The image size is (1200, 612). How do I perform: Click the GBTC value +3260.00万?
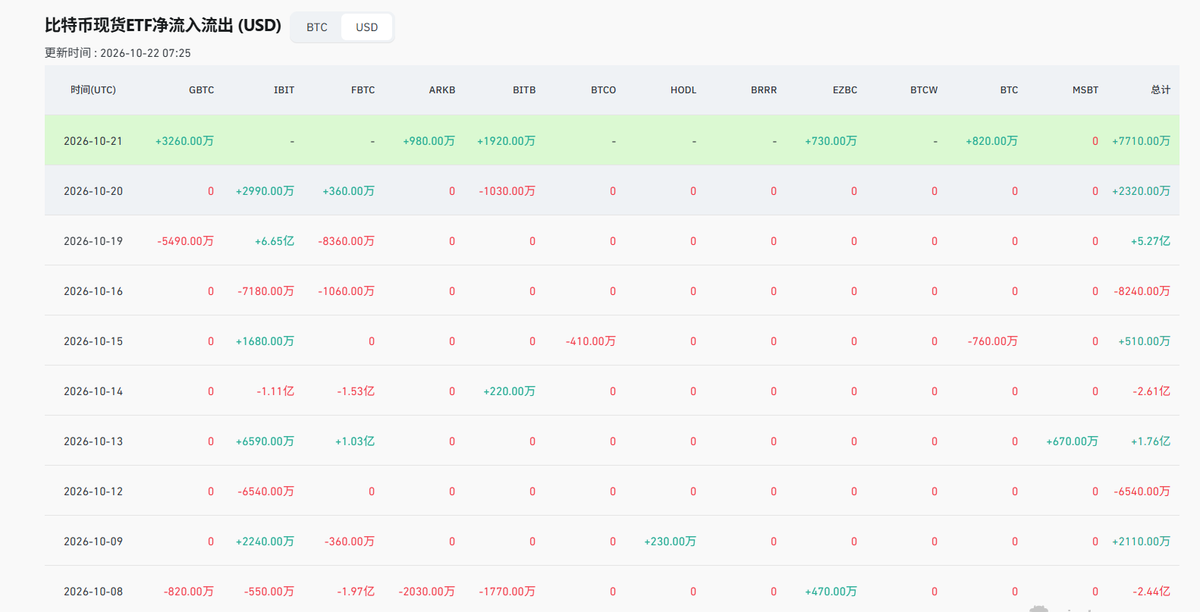pos(184,141)
